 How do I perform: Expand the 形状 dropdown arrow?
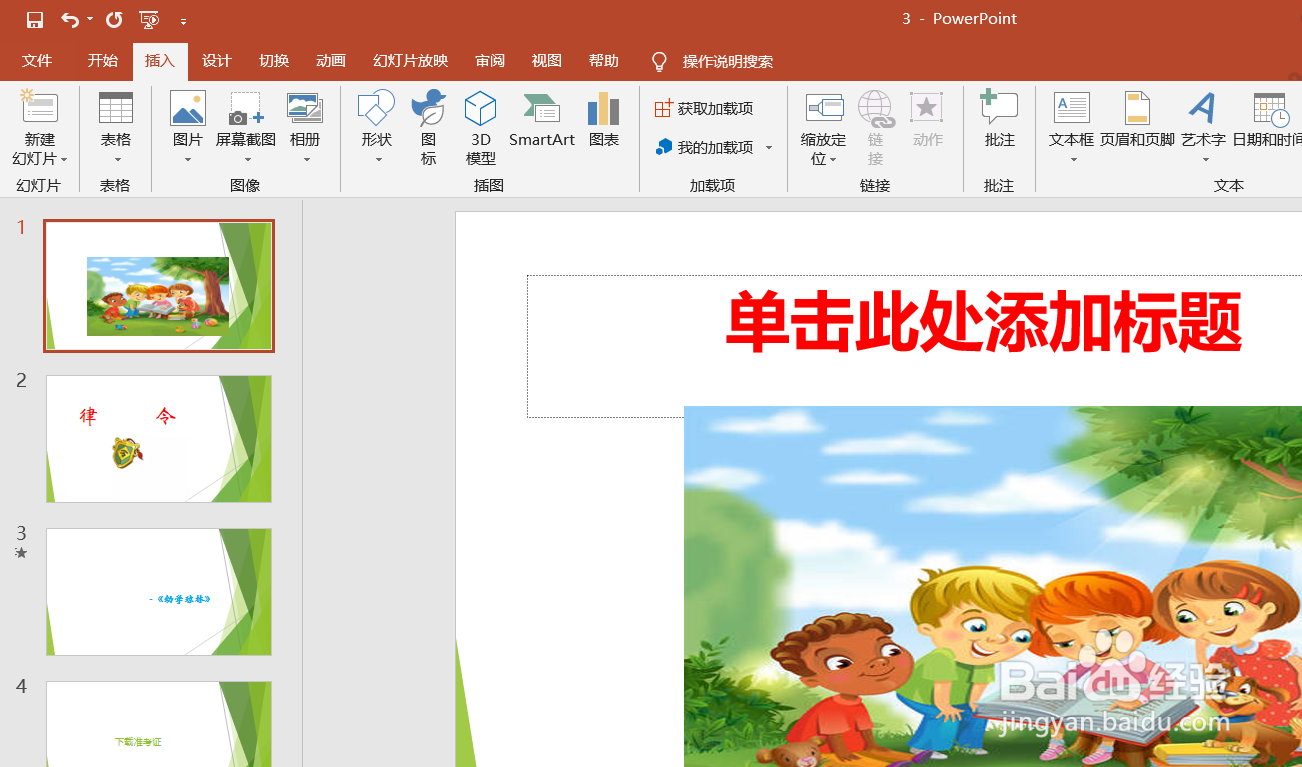click(378, 160)
